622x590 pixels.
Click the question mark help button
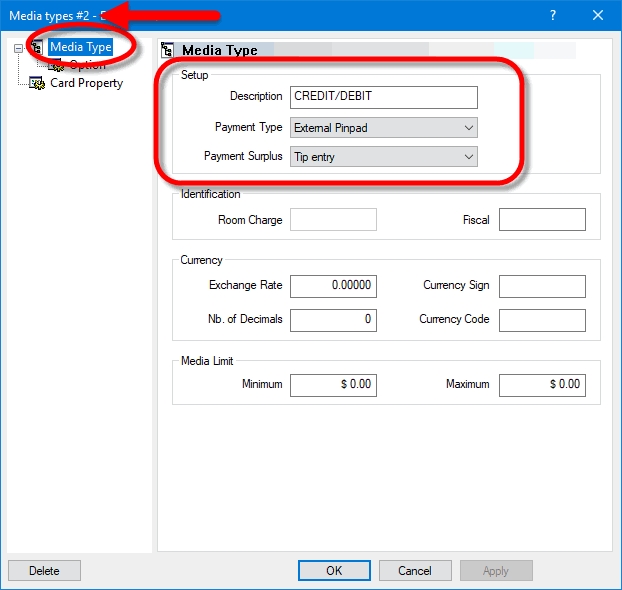point(553,15)
